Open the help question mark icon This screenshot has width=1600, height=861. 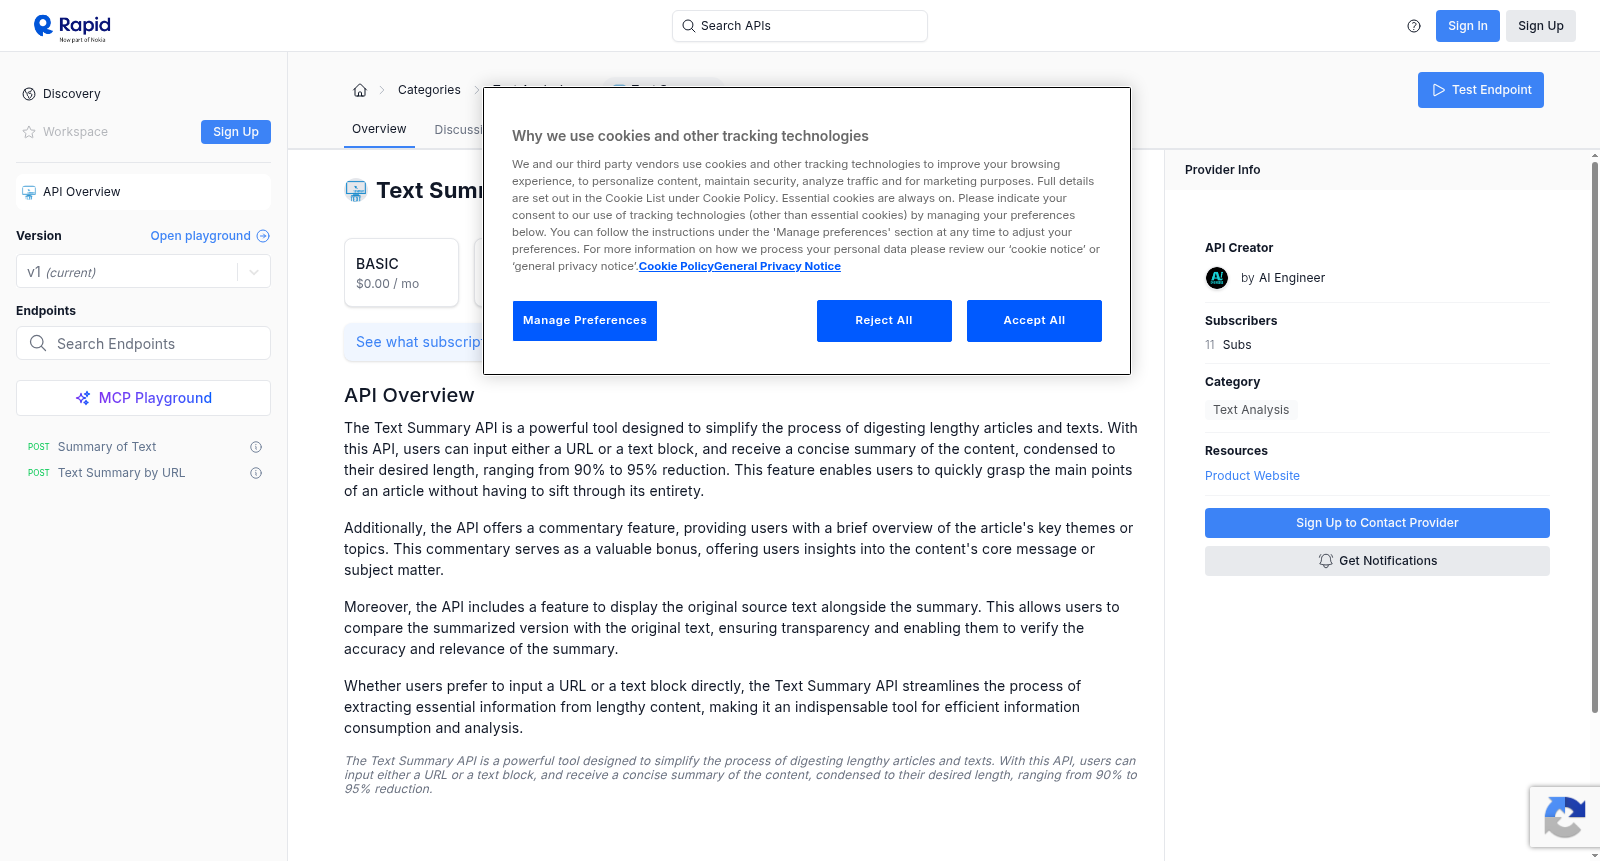coord(1414,26)
